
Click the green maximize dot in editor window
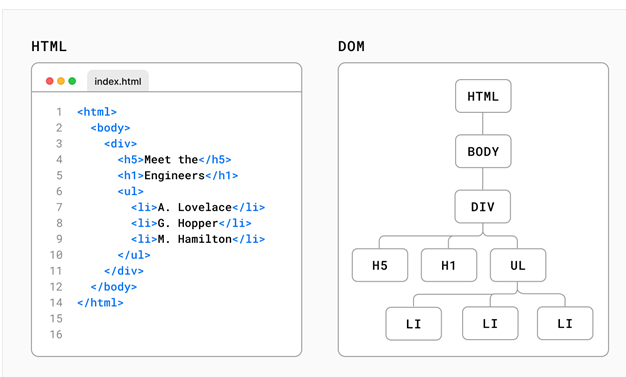[72, 81]
